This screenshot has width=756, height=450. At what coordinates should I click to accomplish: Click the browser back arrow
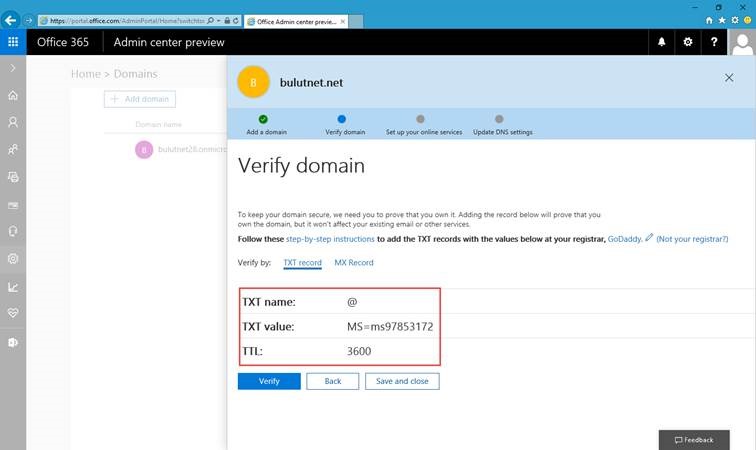coord(10,20)
